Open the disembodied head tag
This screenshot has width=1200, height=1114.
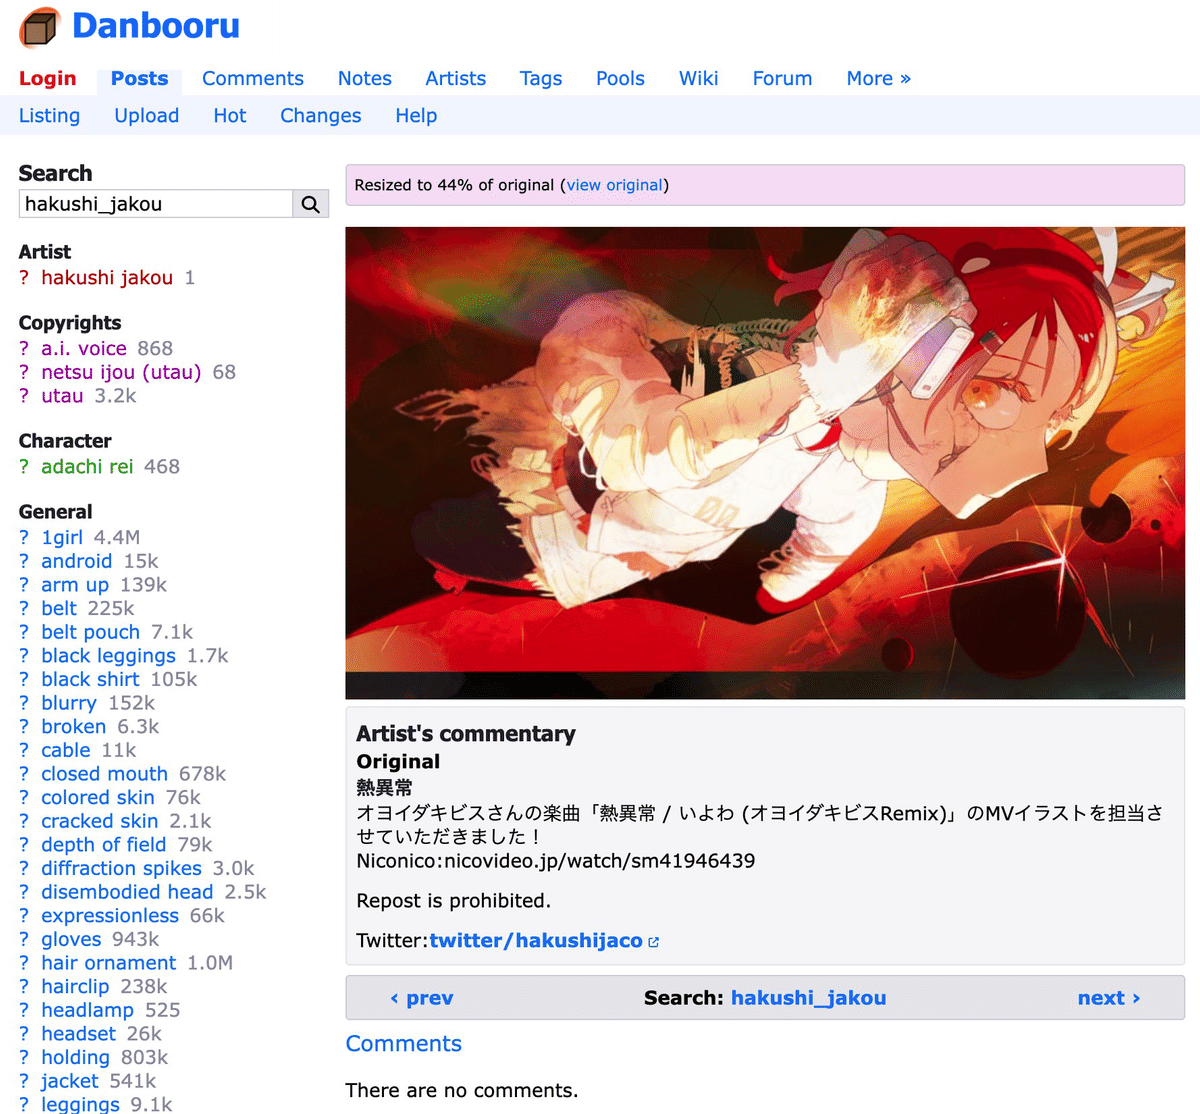click(127, 892)
